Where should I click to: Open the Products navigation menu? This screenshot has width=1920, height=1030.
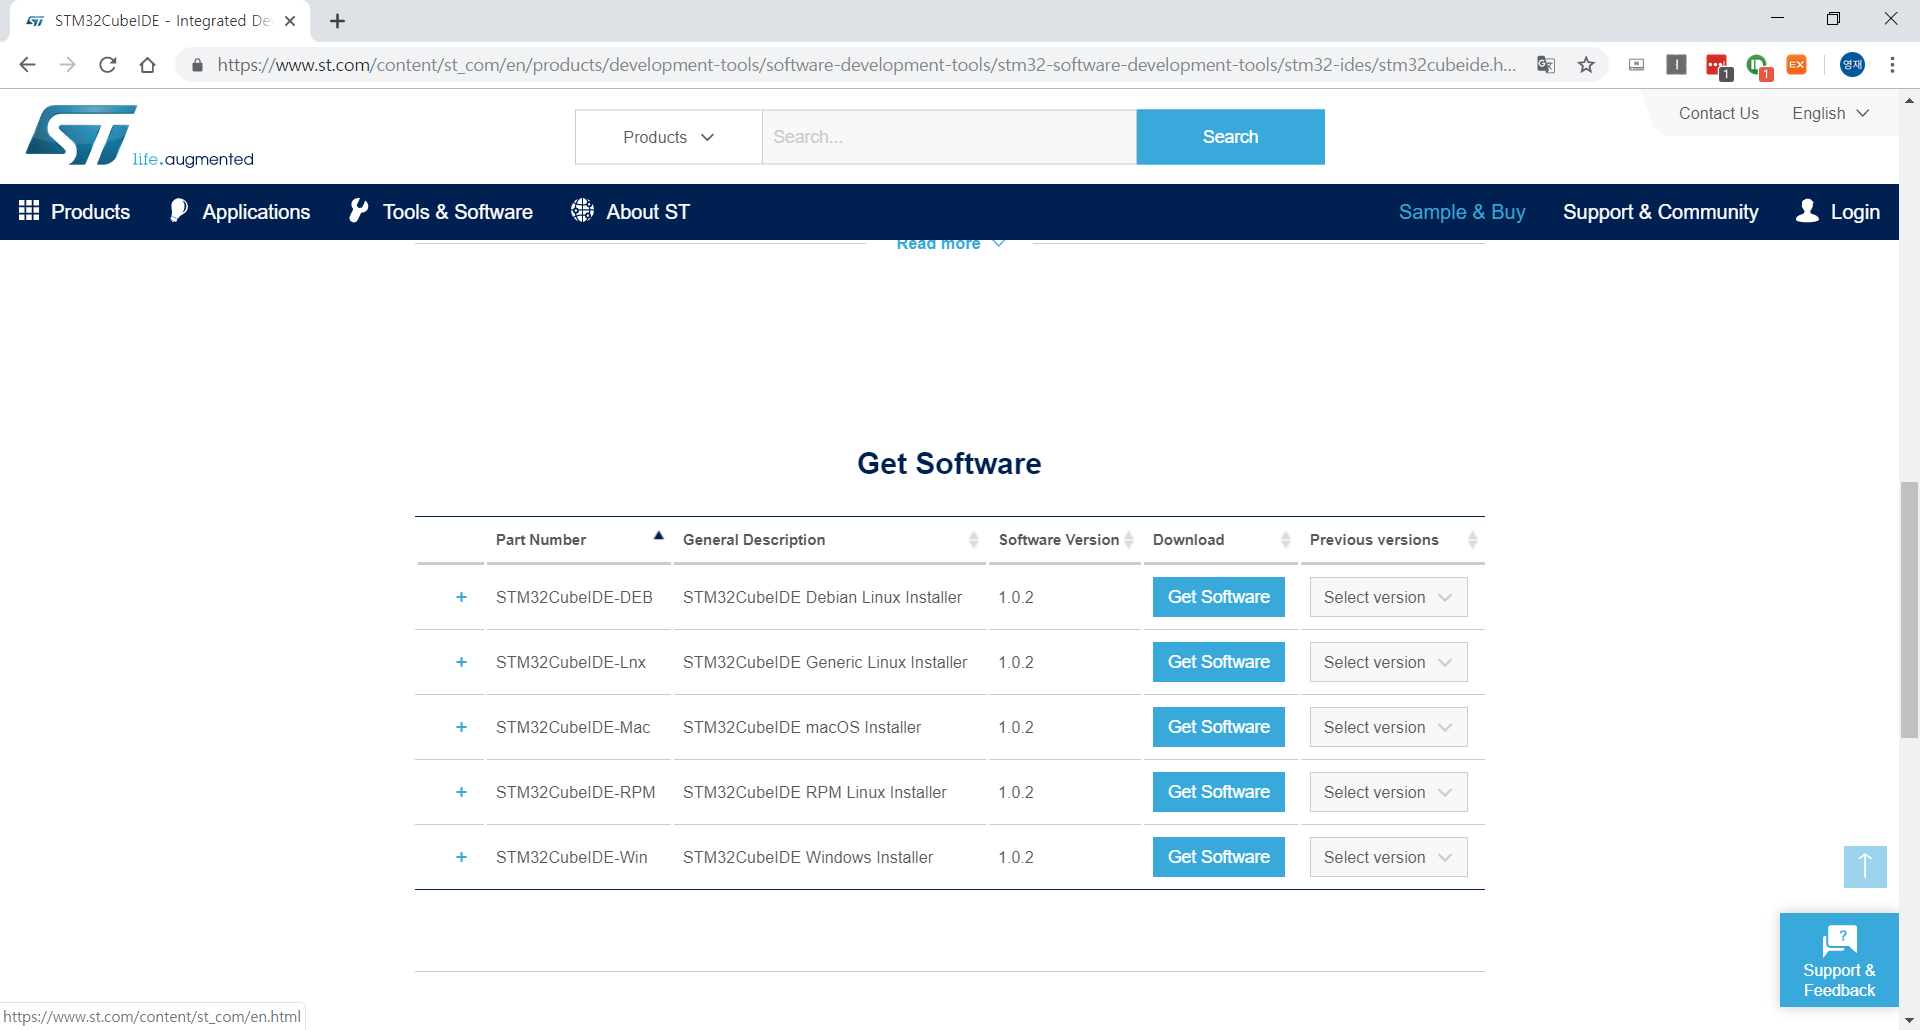click(x=74, y=212)
